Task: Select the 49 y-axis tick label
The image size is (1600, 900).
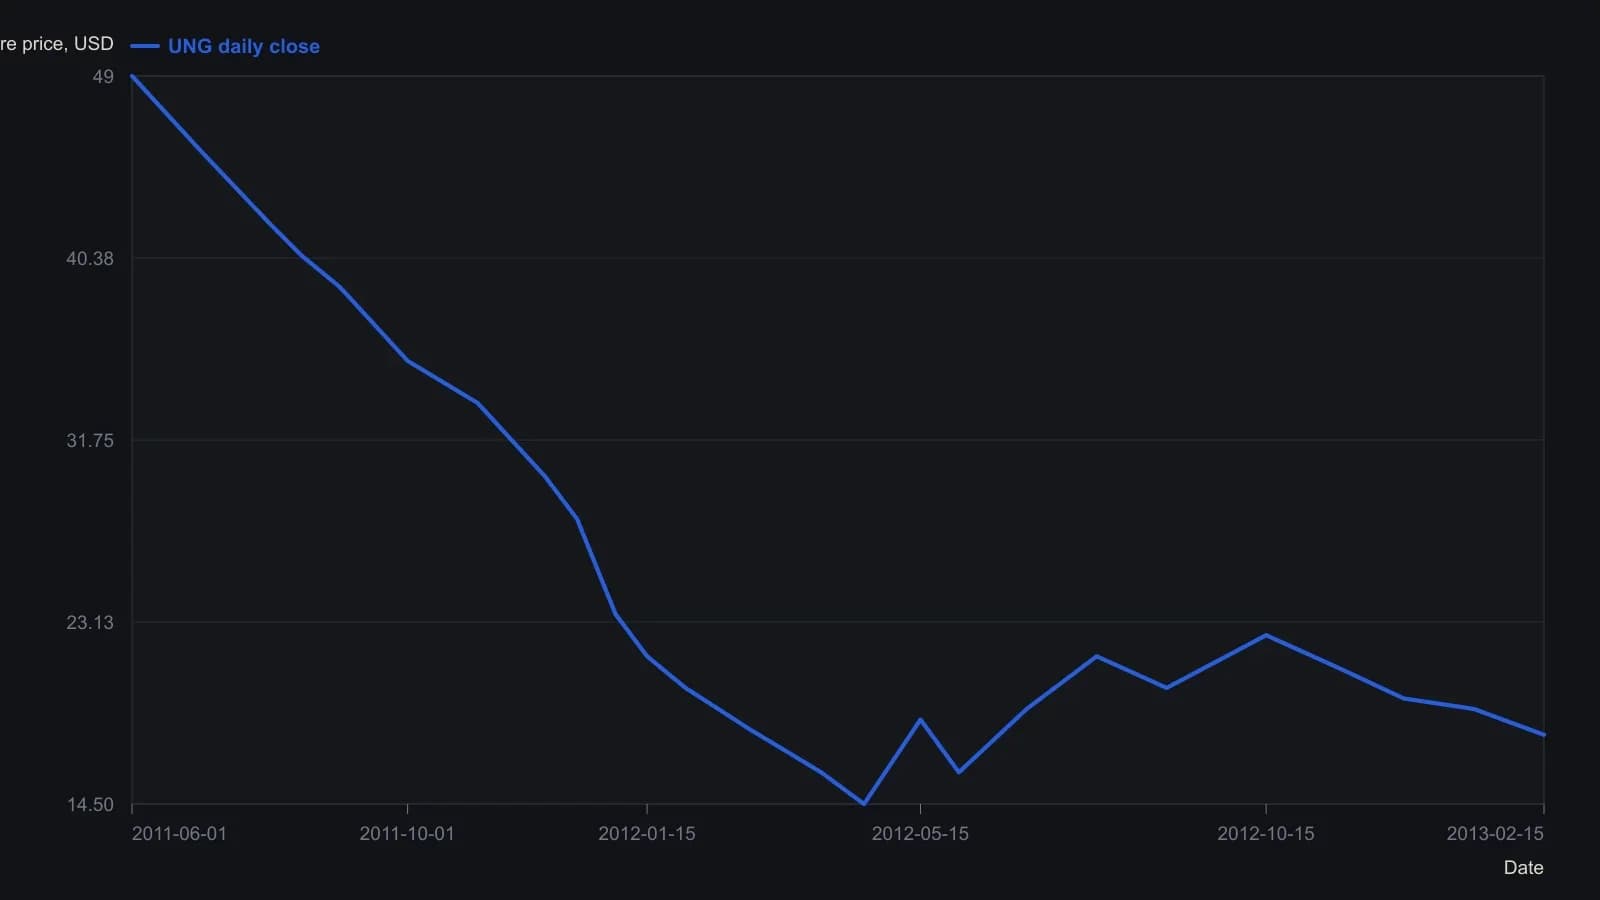Action: [x=103, y=77]
